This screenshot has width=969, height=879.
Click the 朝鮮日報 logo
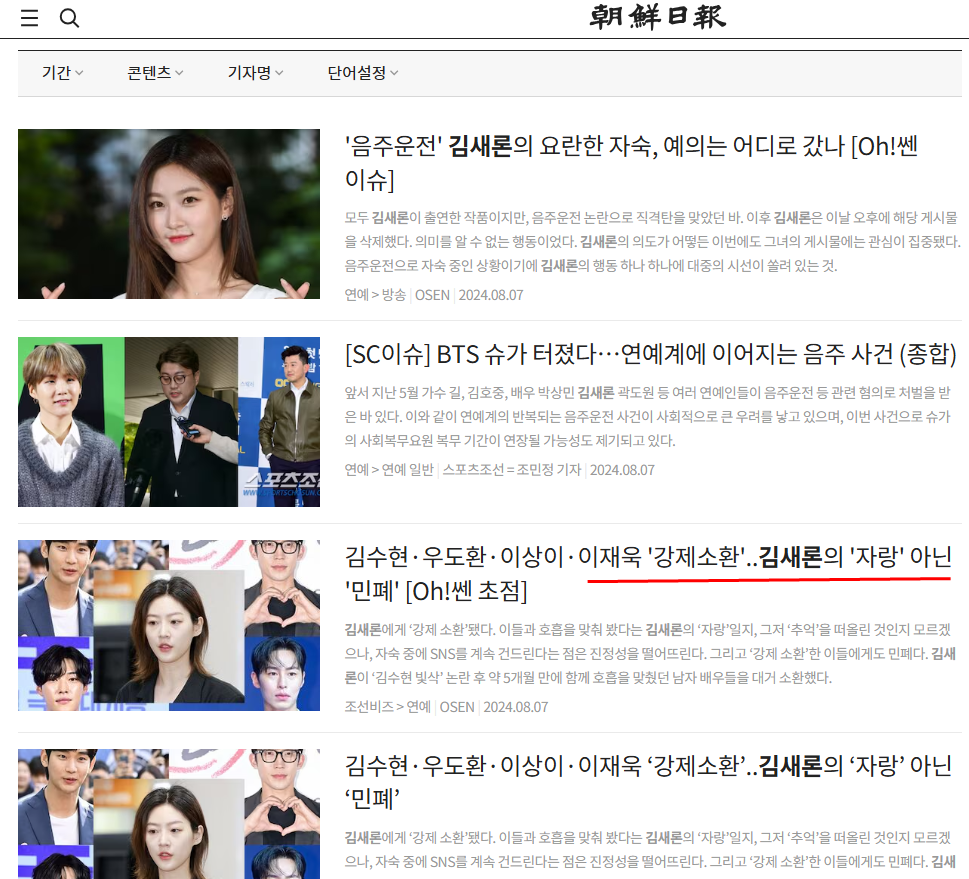(658, 17)
